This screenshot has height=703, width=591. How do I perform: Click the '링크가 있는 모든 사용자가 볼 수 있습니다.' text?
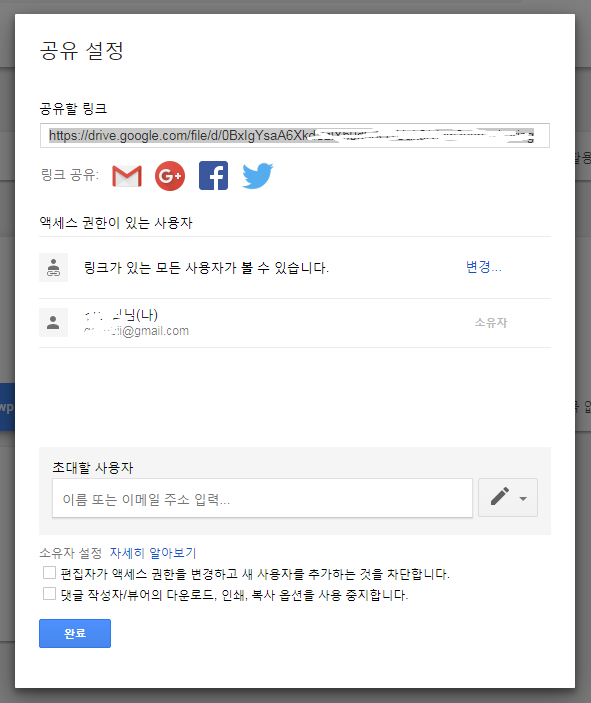click(x=206, y=268)
